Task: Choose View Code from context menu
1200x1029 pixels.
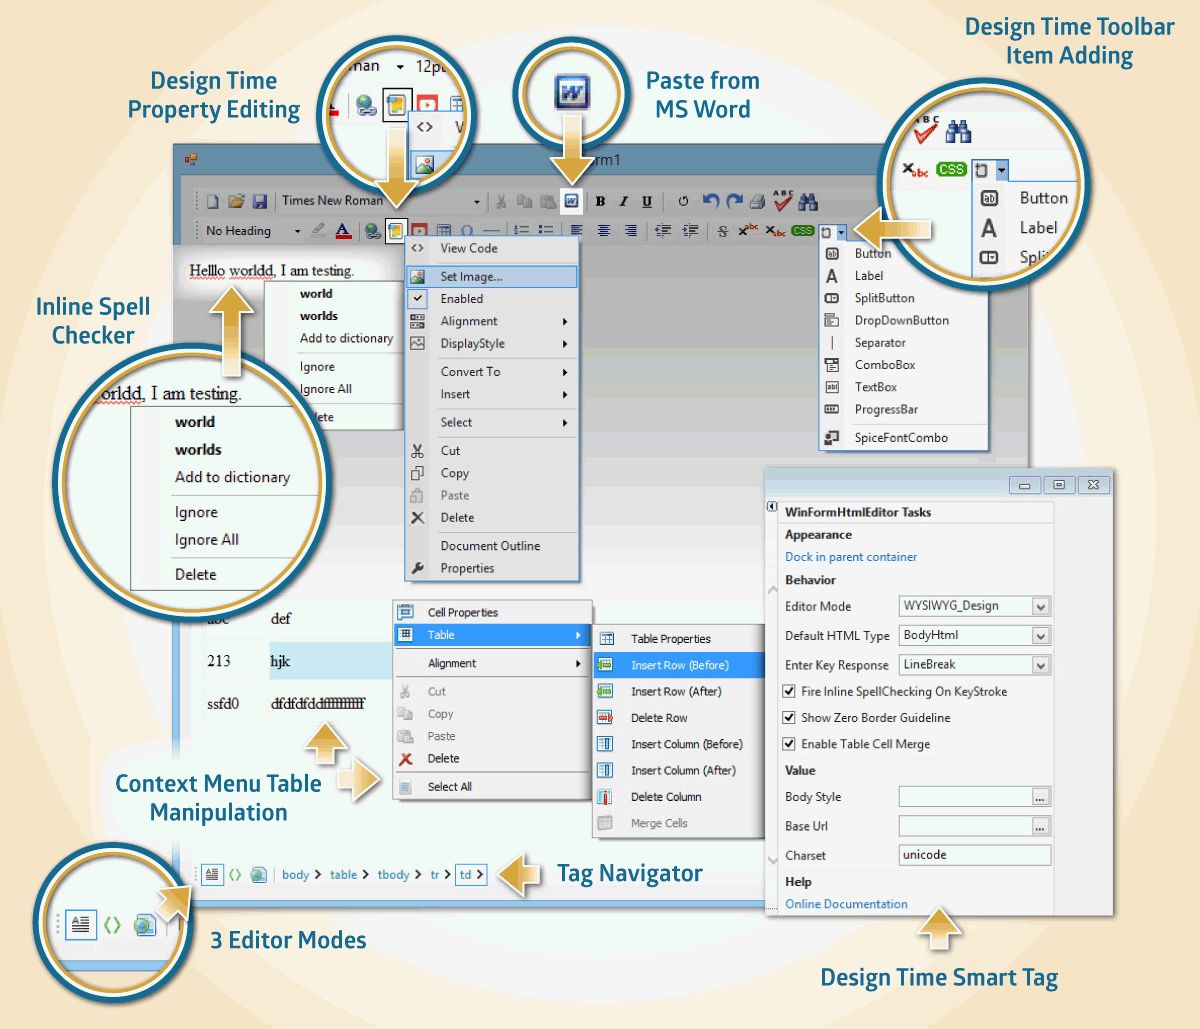Action: (492, 249)
